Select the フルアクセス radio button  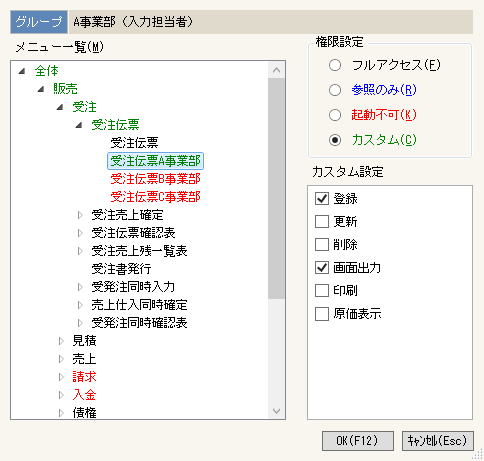(x=335, y=65)
